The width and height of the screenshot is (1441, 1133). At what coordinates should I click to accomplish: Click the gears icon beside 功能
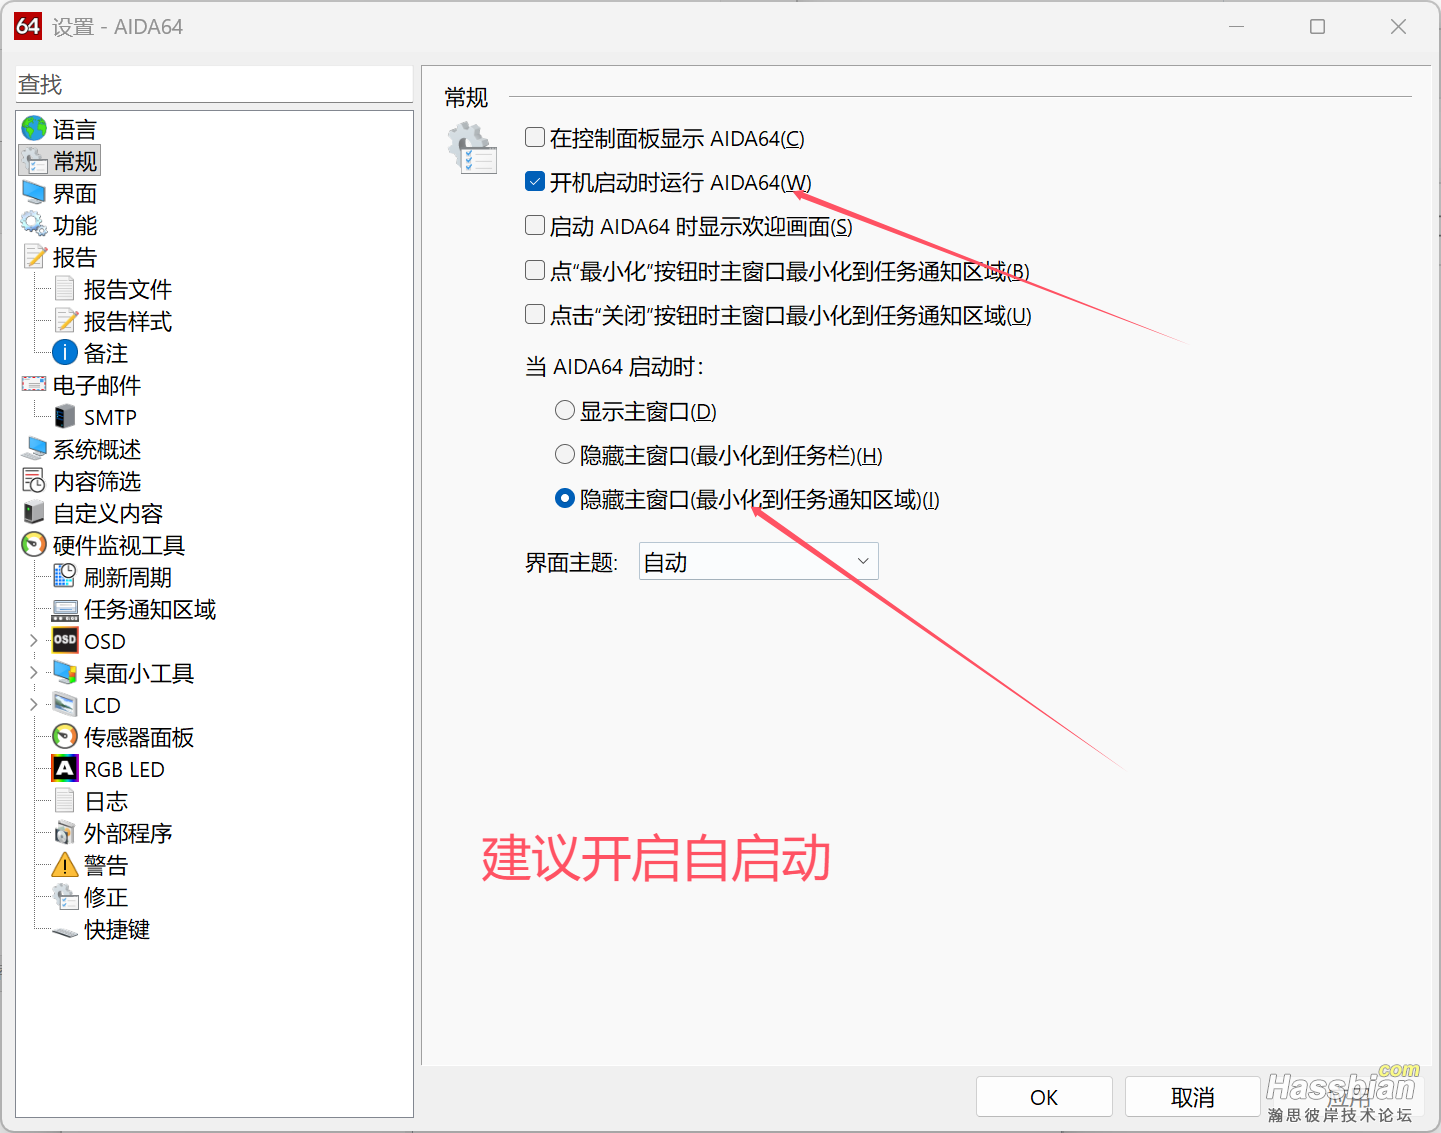tap(34, 225)
